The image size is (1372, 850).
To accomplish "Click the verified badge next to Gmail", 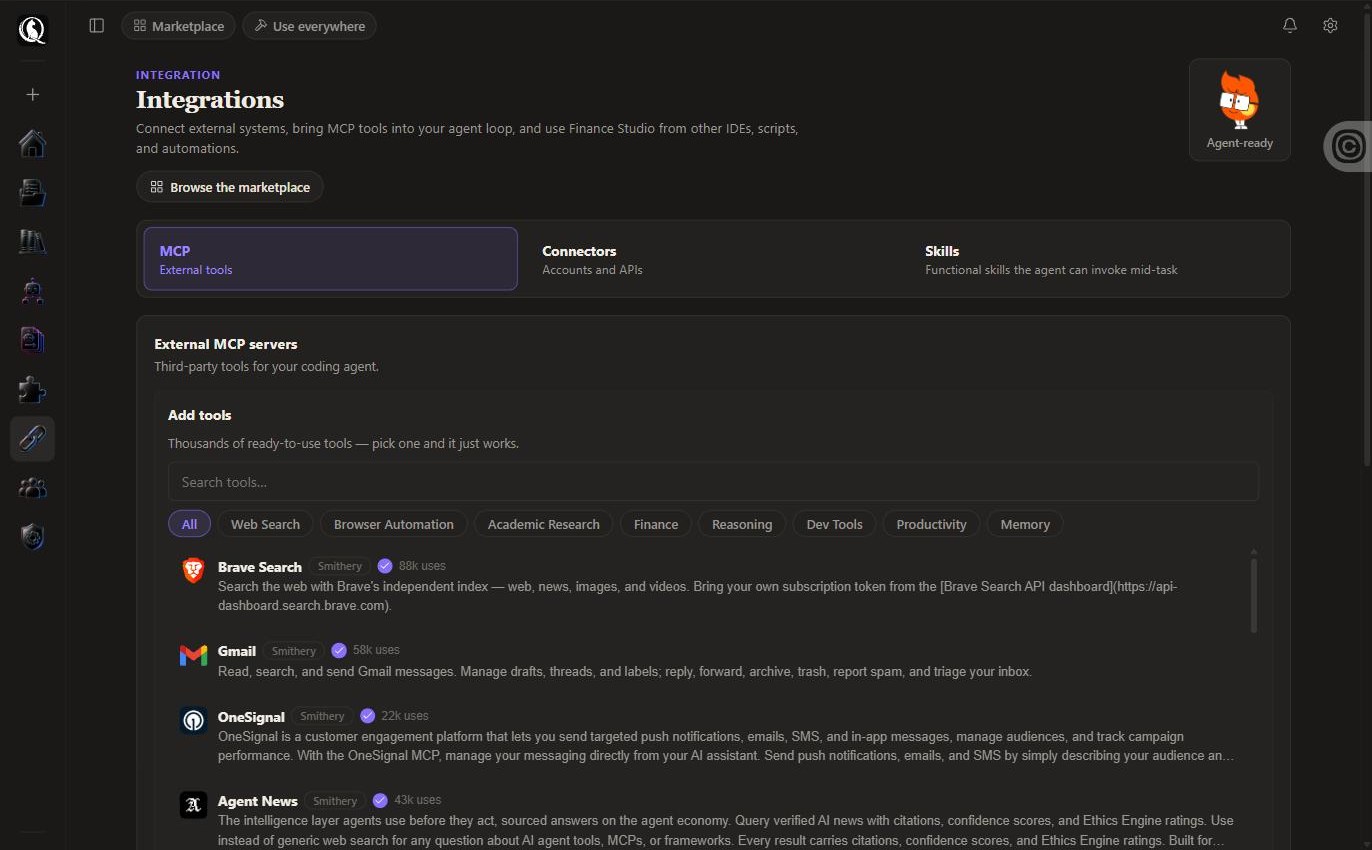I will tap(339, 650).
